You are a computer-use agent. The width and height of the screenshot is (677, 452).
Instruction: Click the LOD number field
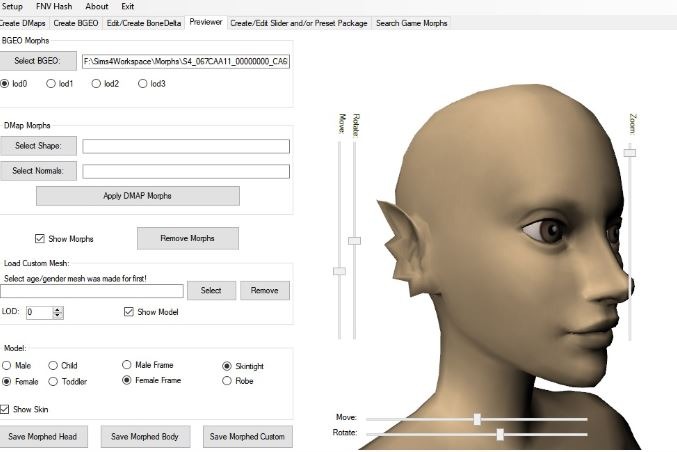click(x=39, y=313)
